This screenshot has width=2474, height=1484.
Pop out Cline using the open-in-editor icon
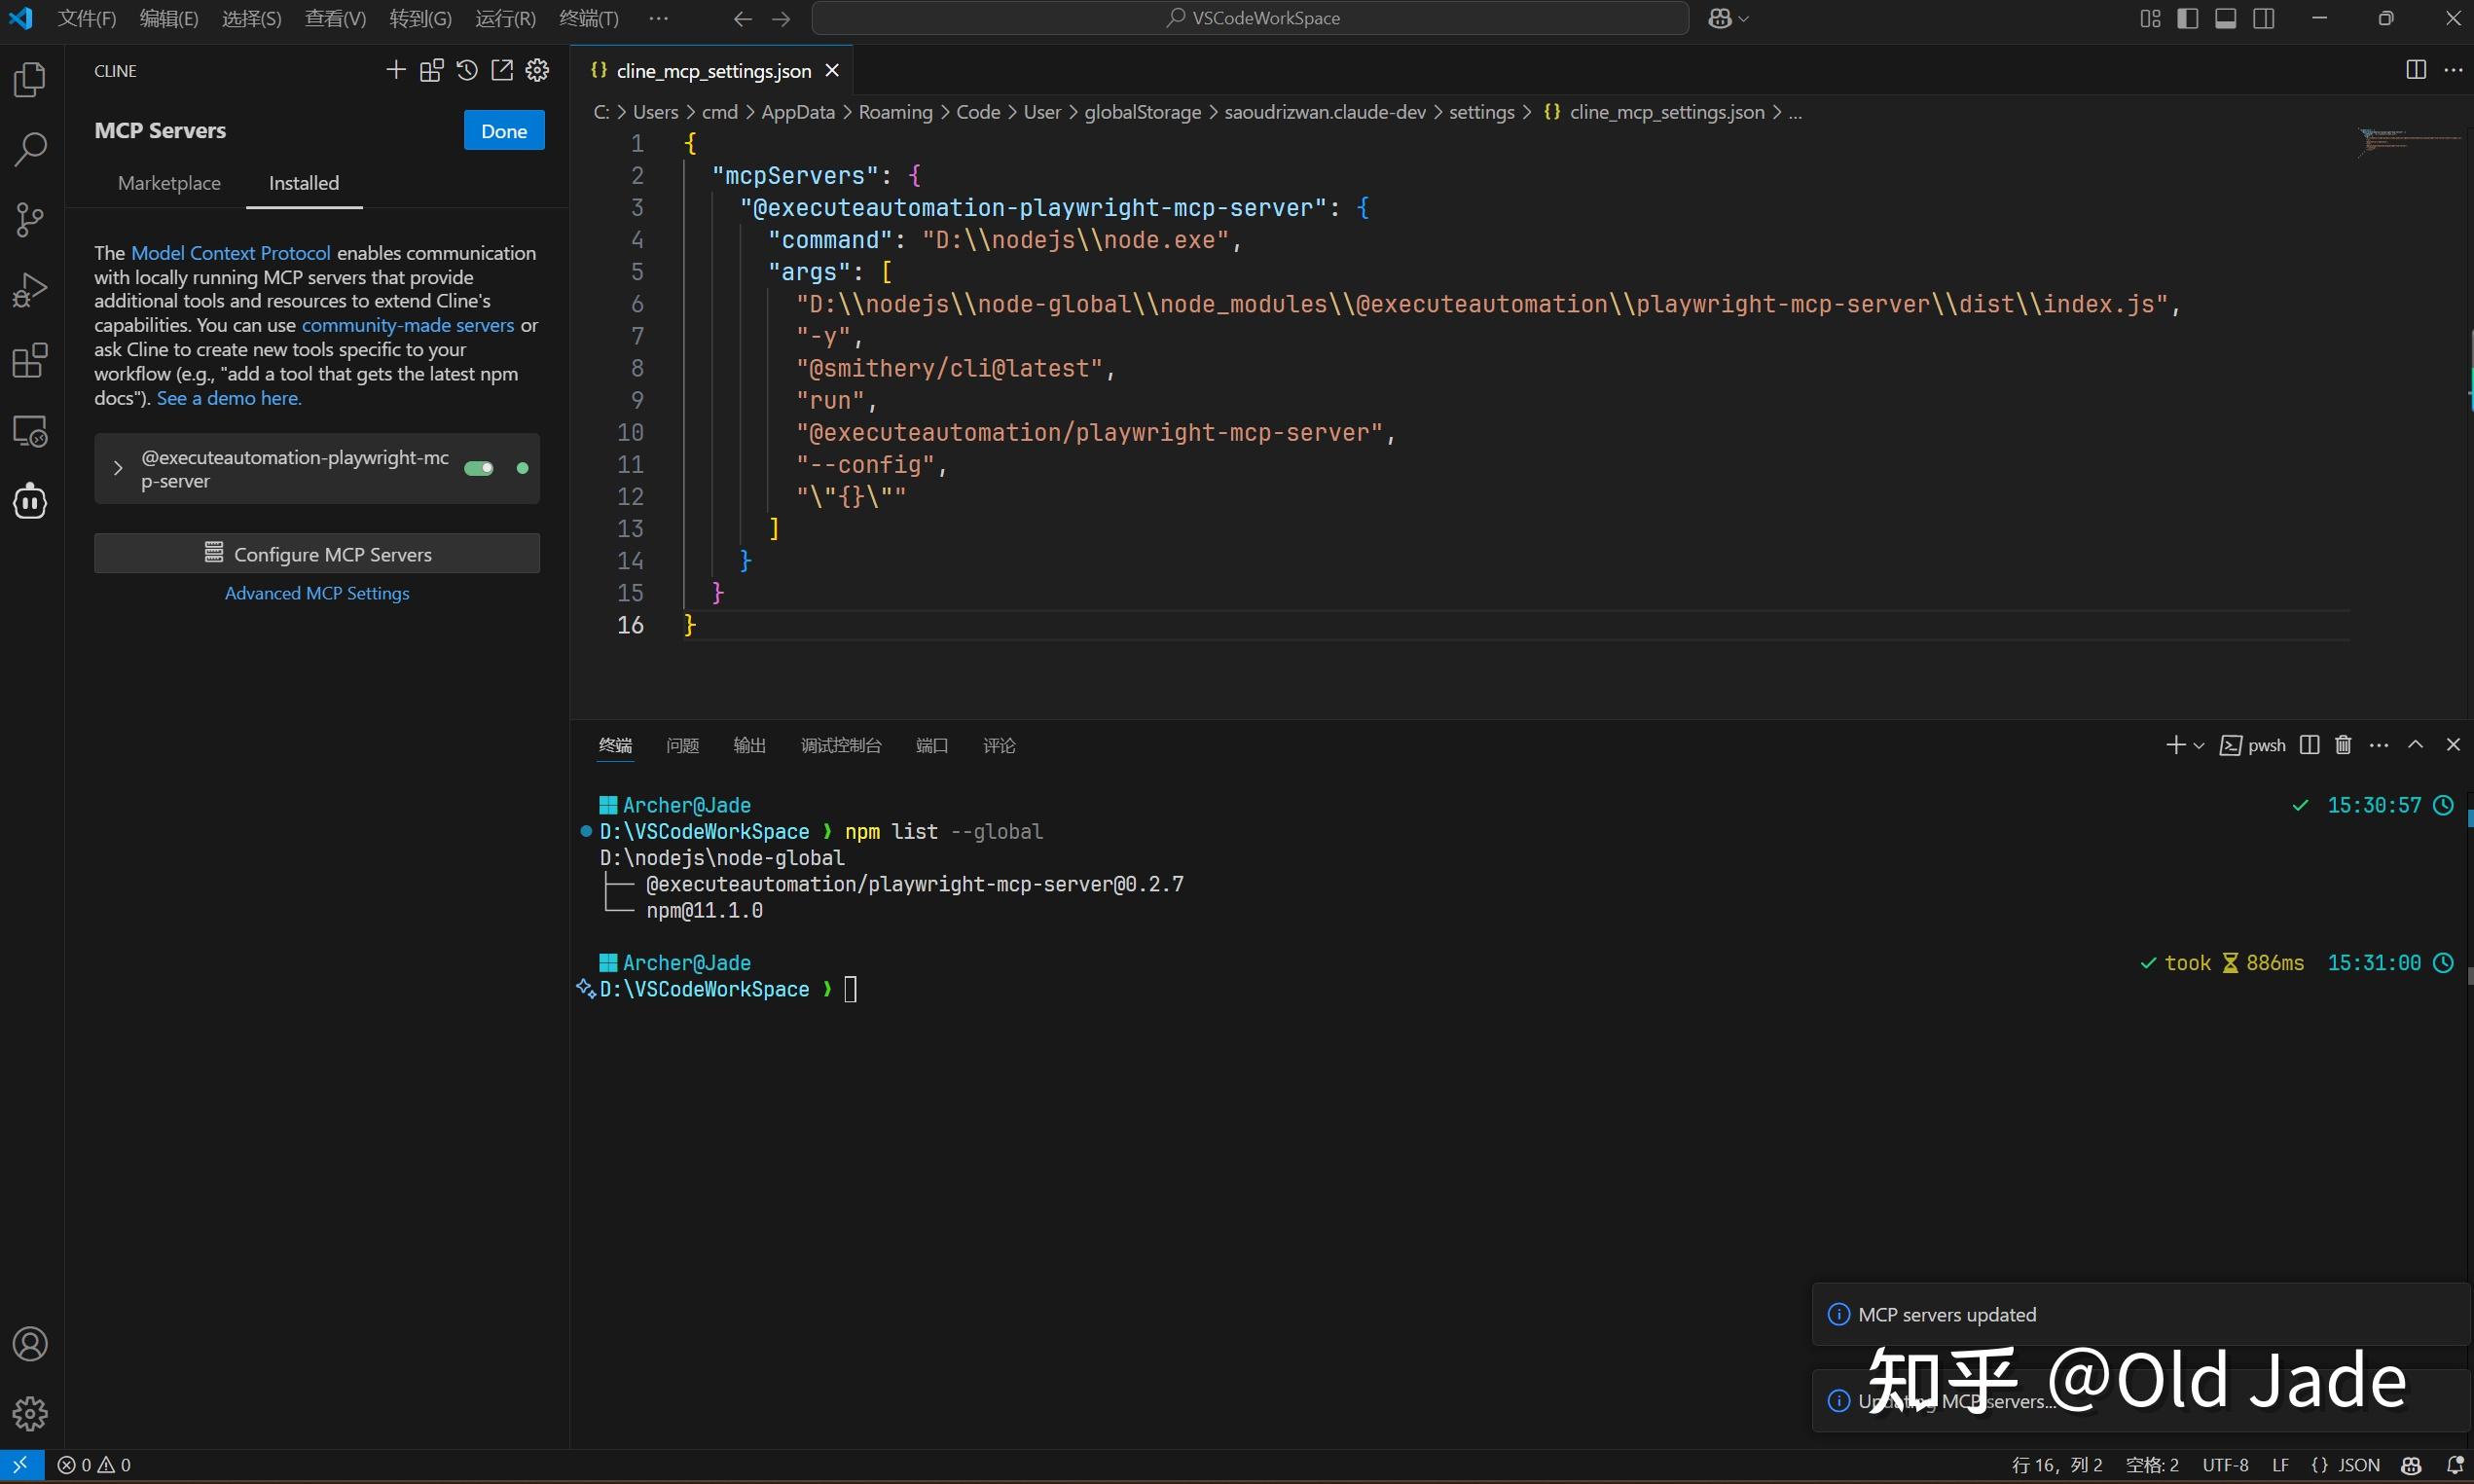(502, 70)
